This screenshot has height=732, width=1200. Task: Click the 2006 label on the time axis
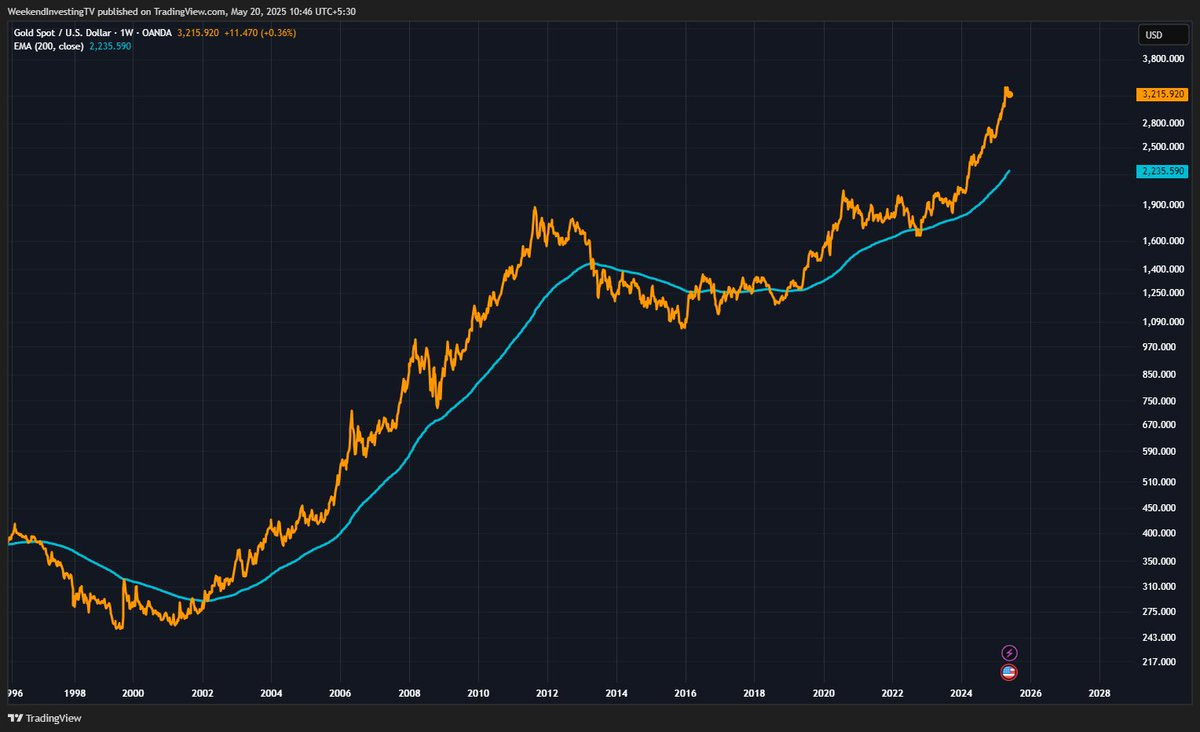(x=340, y=692)
